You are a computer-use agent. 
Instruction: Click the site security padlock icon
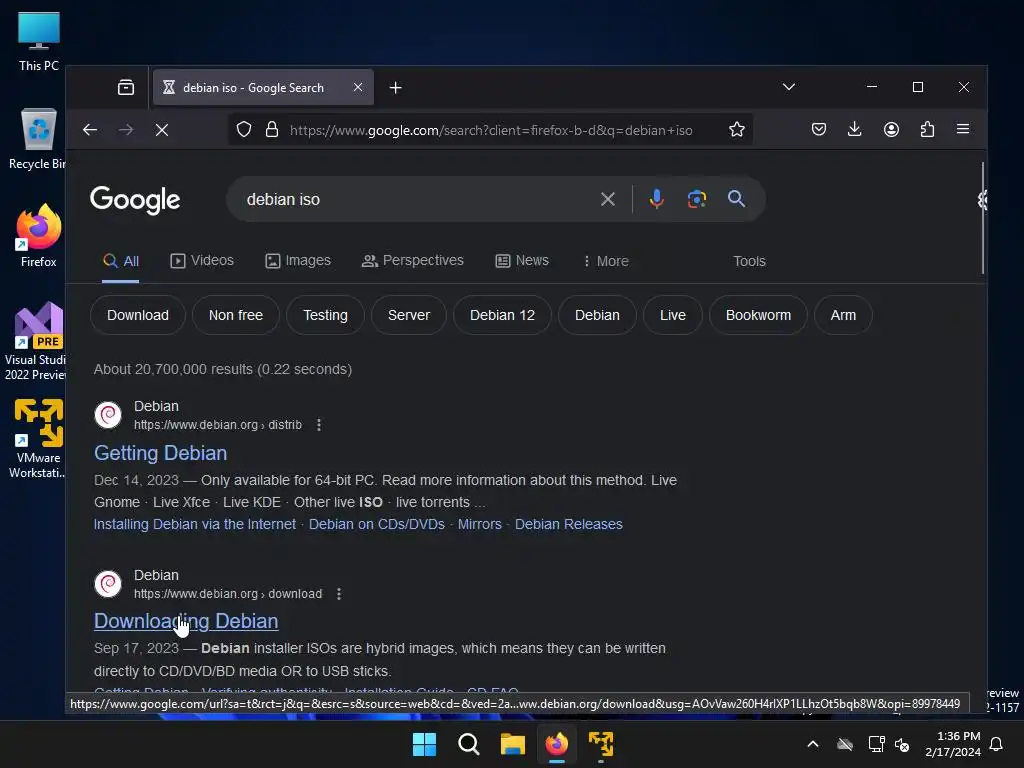coord(272,129)
